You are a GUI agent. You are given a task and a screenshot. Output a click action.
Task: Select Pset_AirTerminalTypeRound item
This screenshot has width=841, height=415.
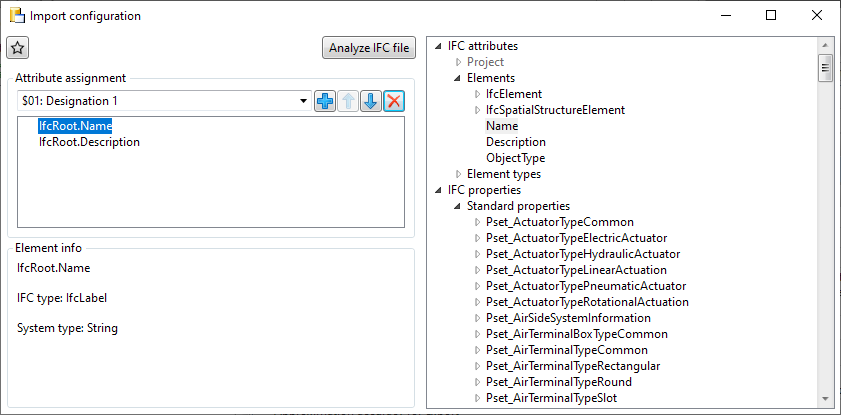(x=559, y=382)
